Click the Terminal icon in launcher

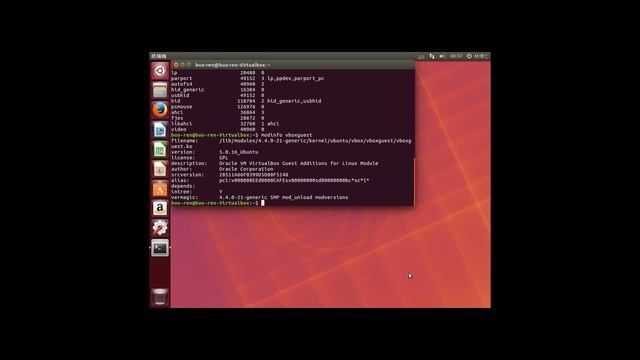pos(160,248)
